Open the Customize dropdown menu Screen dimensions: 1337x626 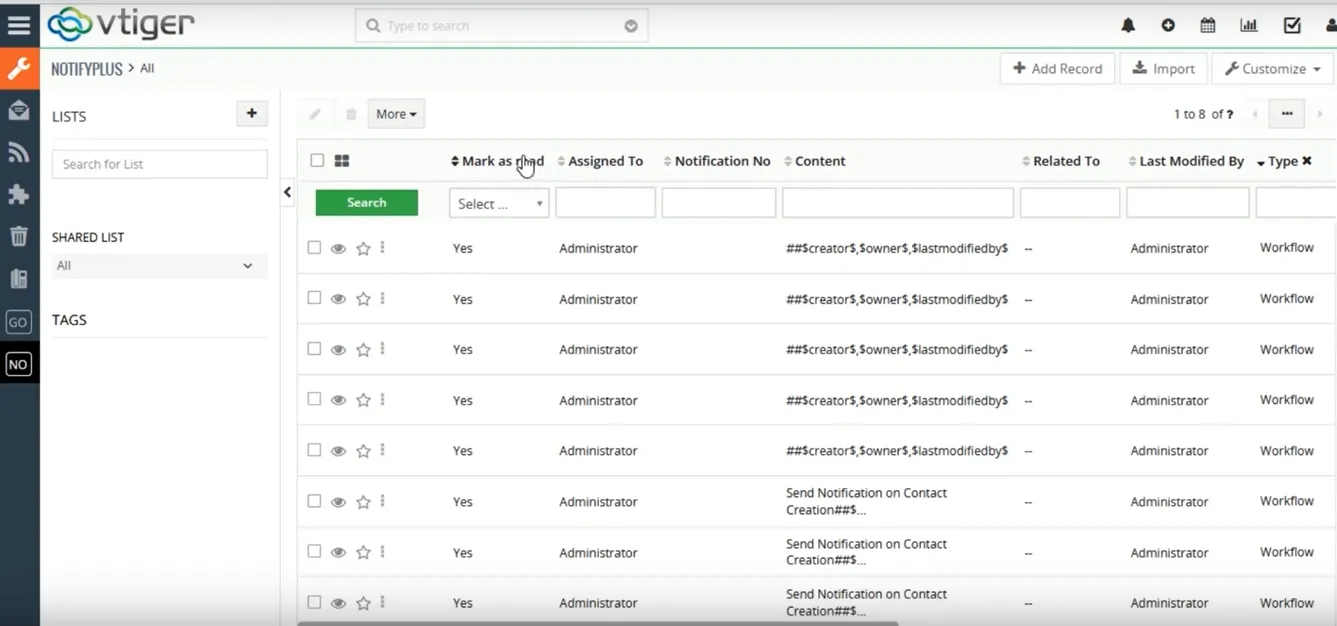[x=1272, y=69]
